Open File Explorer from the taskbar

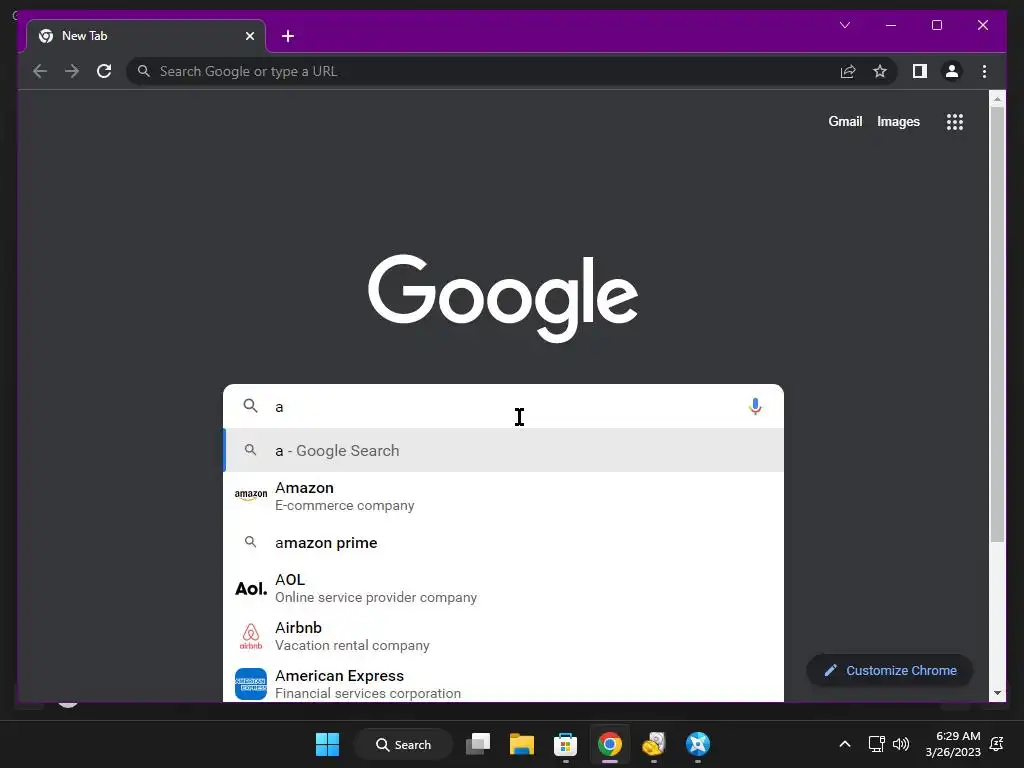[x=522, y=744]
